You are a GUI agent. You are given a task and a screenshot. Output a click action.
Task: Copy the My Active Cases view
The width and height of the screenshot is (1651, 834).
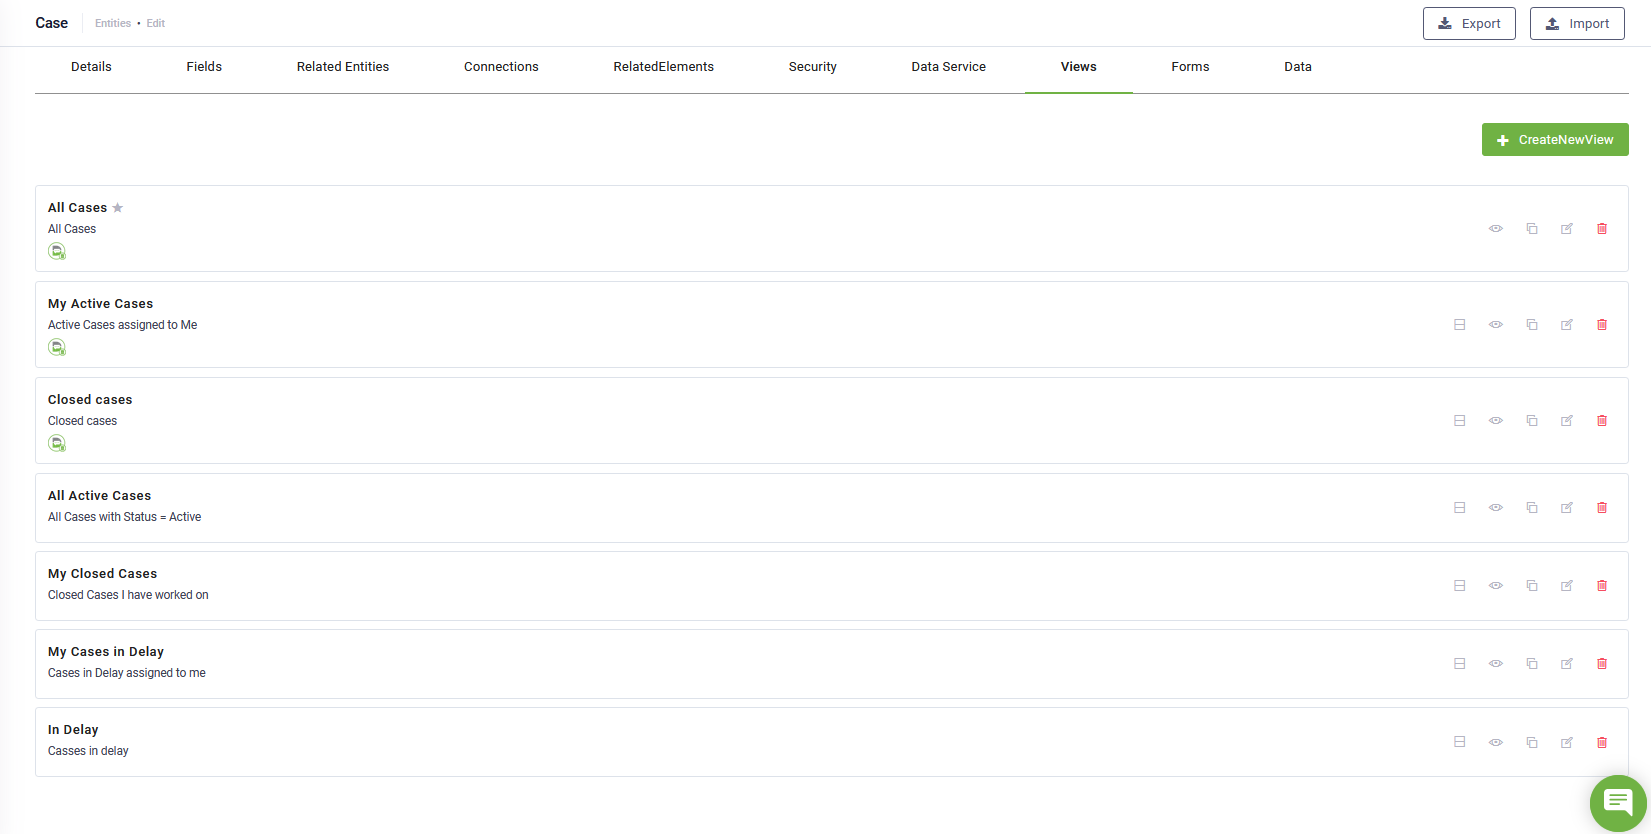pyautogui.click(x=1531, y=325)
